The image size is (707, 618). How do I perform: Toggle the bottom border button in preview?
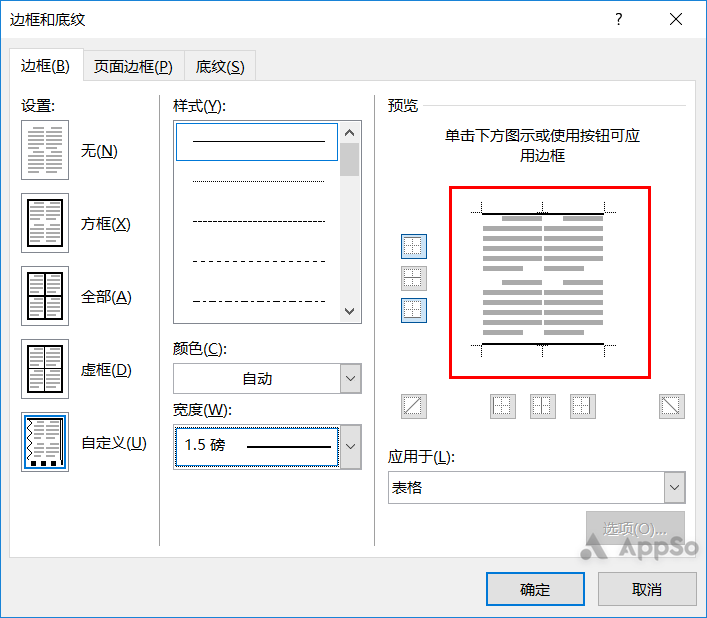point(413,310)
